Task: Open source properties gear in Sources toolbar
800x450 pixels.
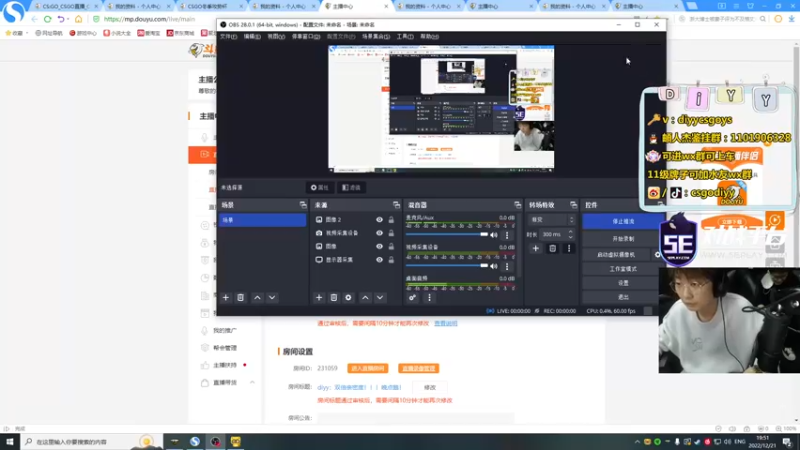Action: tap(348, 297)
